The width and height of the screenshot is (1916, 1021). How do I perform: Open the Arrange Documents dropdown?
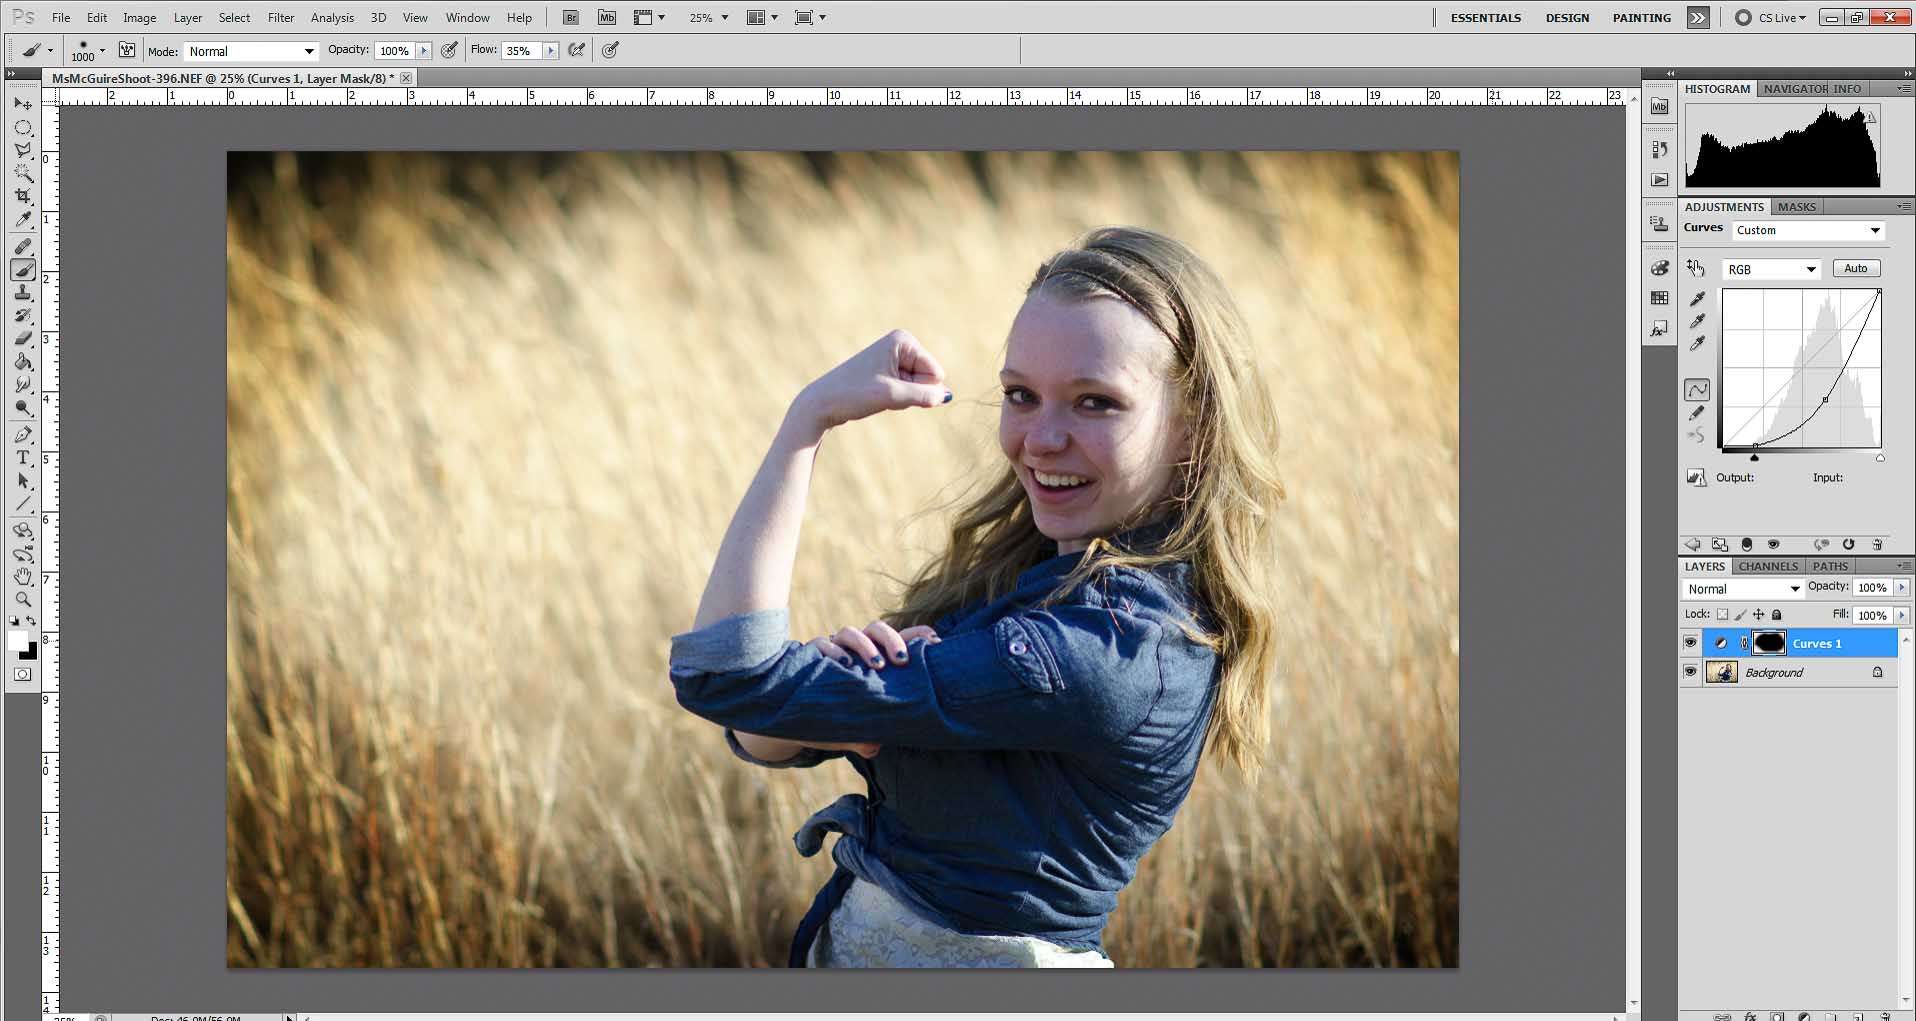[762, 18]
